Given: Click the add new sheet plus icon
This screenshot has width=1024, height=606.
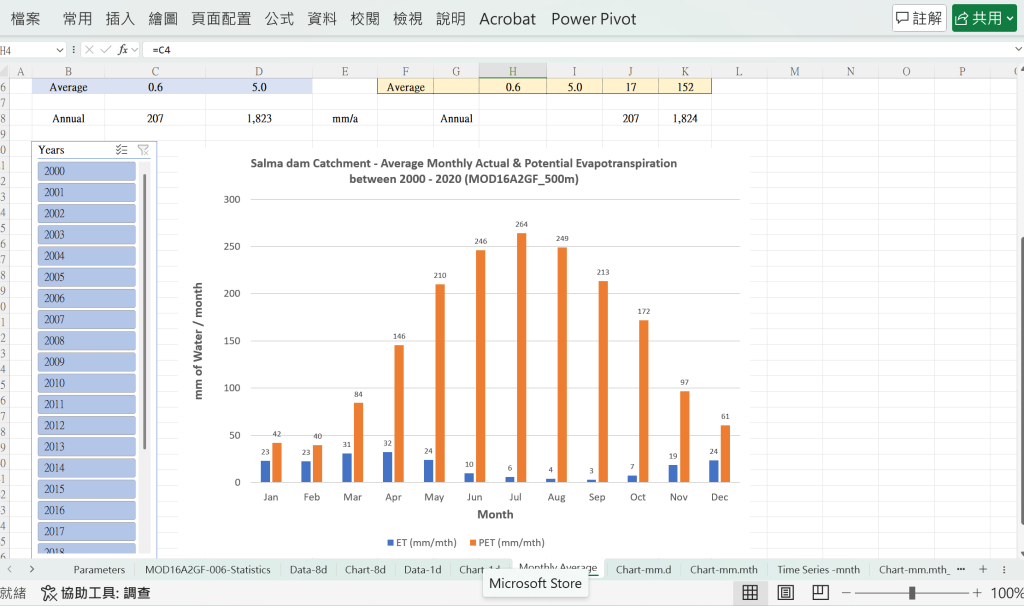Looking at the screenshot, I should (983, 569).
